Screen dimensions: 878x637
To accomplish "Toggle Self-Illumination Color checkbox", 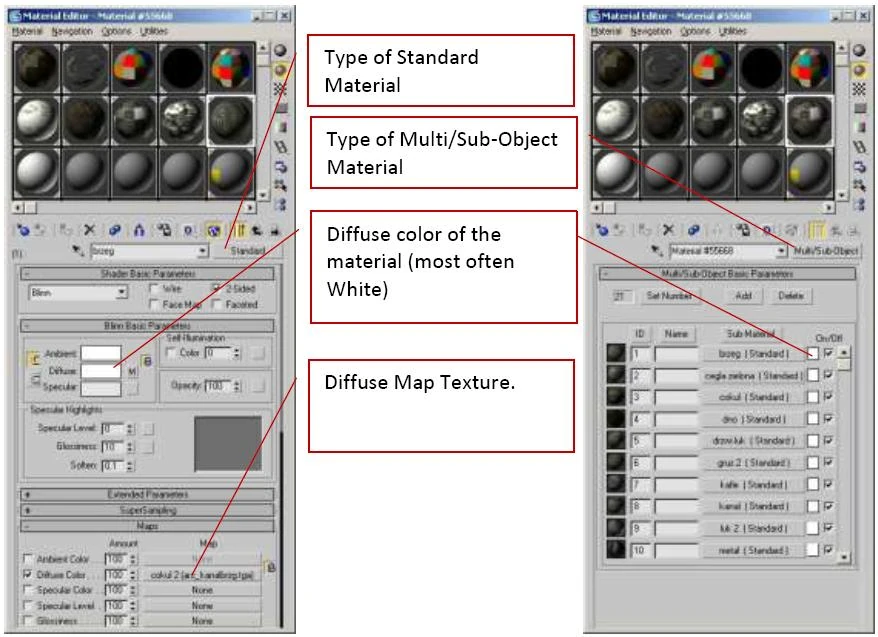I will [171, 353].
